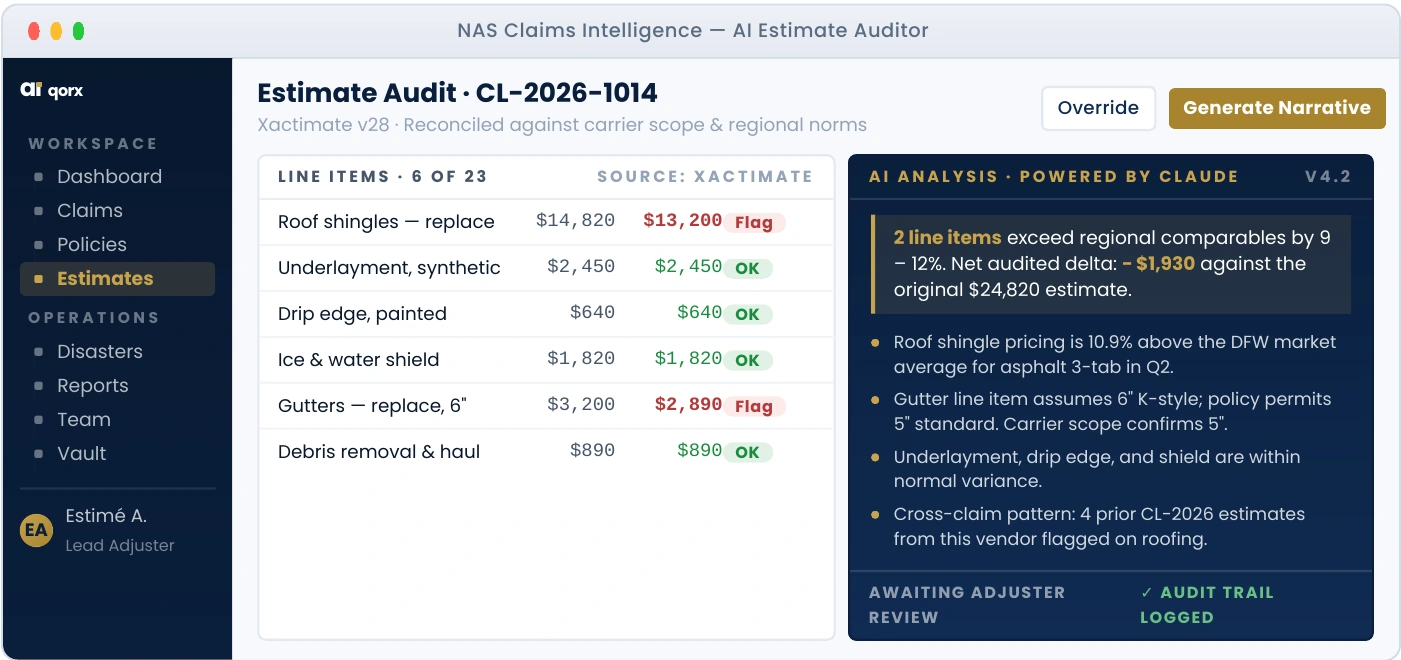
Task: Click the cross-claim pattern bullet
Action: click(x=1099, y=526)
